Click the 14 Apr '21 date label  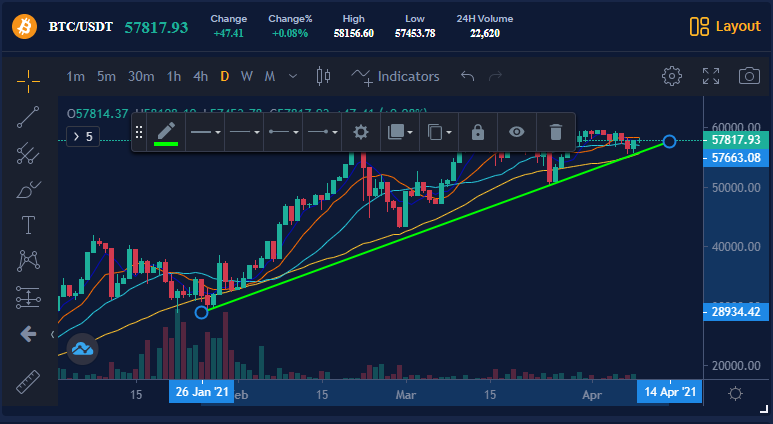coord(669,392)
